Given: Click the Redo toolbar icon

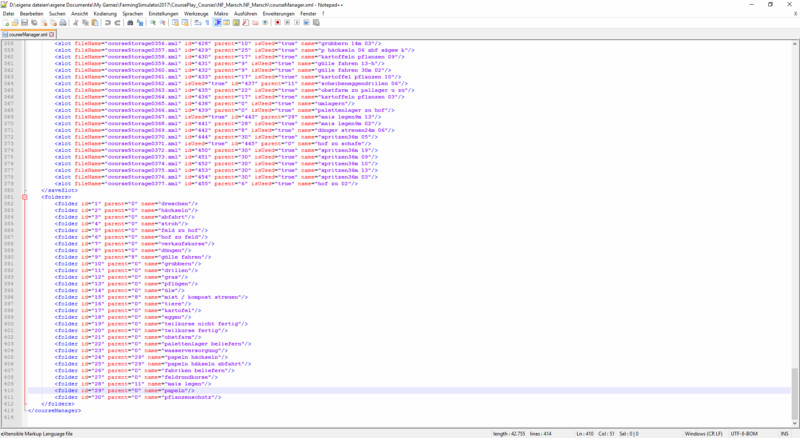Looking at the screenshot, I should (x=117, y=22).
